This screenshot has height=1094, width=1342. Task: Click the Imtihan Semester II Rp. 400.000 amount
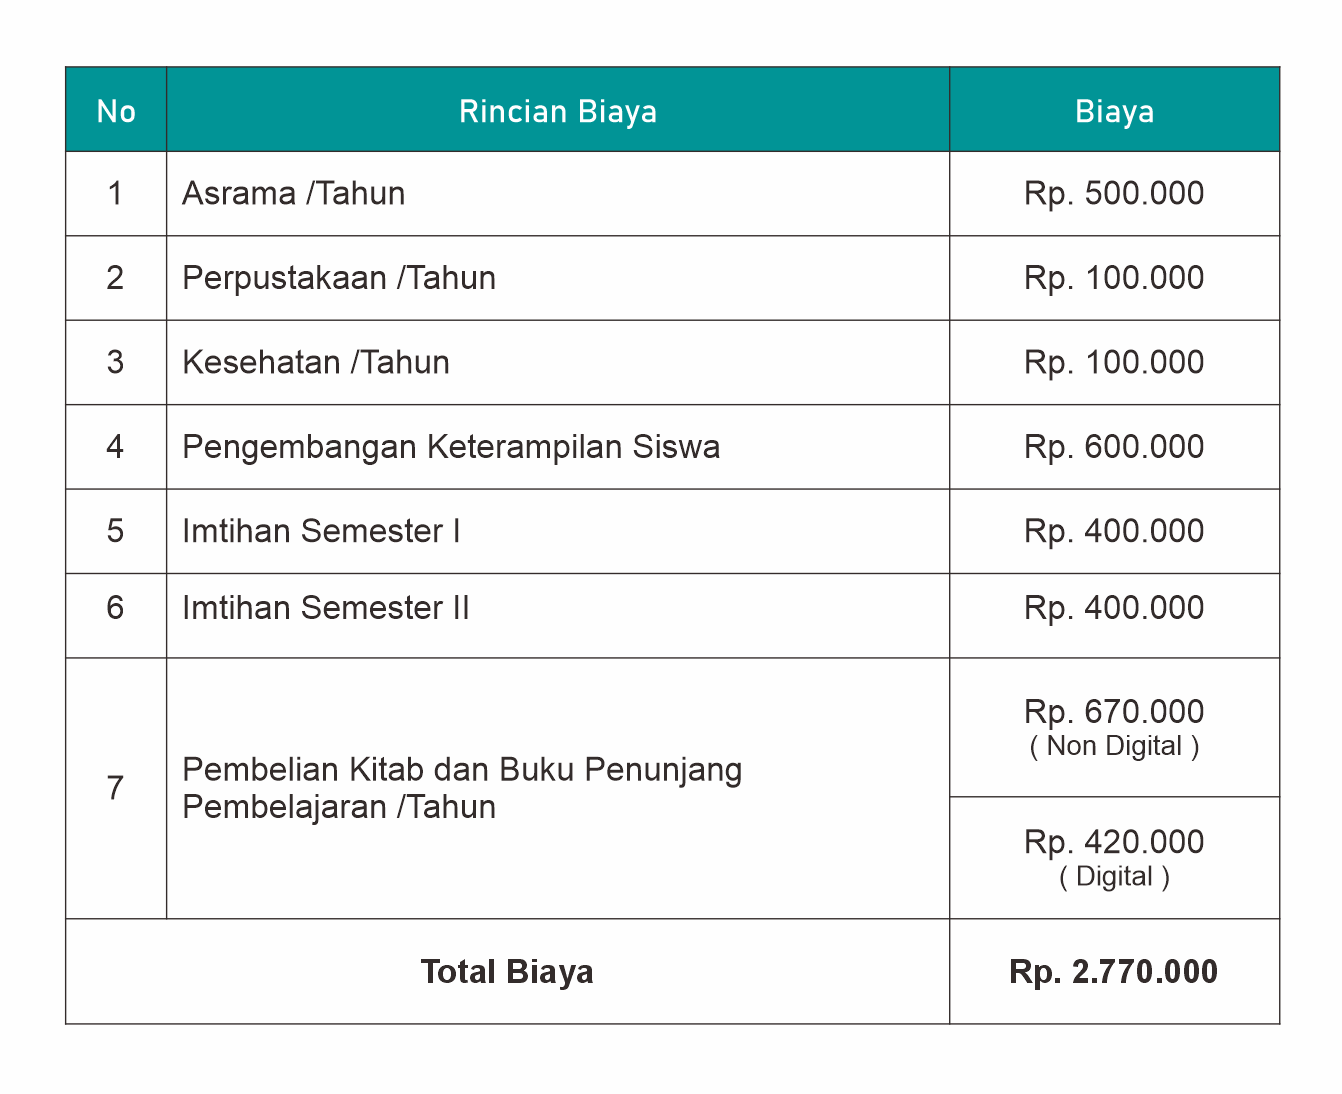pos(1114,608)
